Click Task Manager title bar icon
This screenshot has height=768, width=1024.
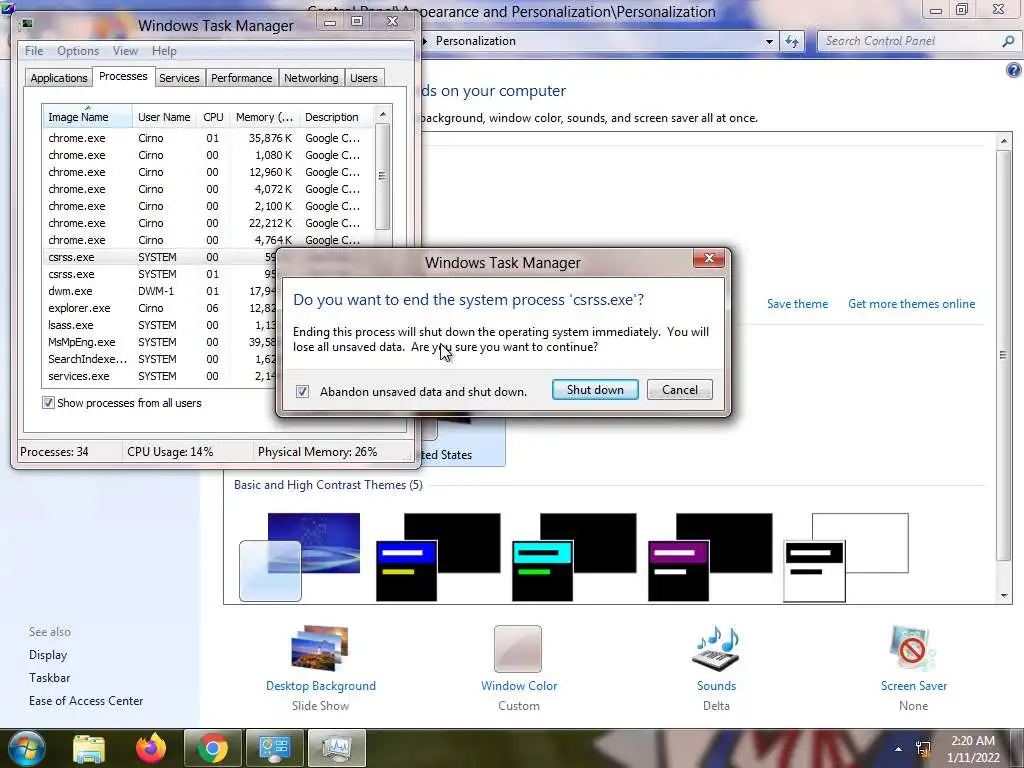click(27, 25)
